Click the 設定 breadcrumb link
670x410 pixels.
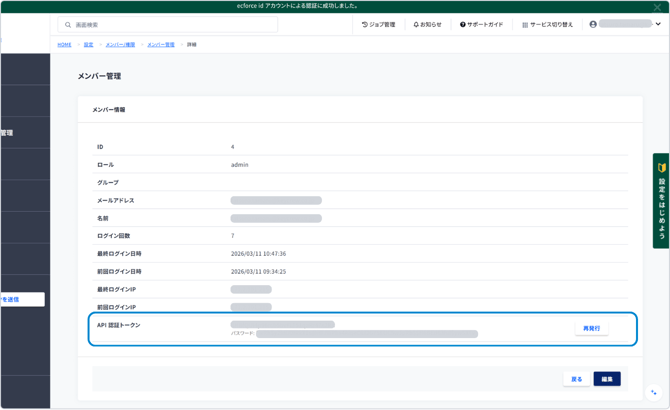pyautogui.click(x=88, y=45)
